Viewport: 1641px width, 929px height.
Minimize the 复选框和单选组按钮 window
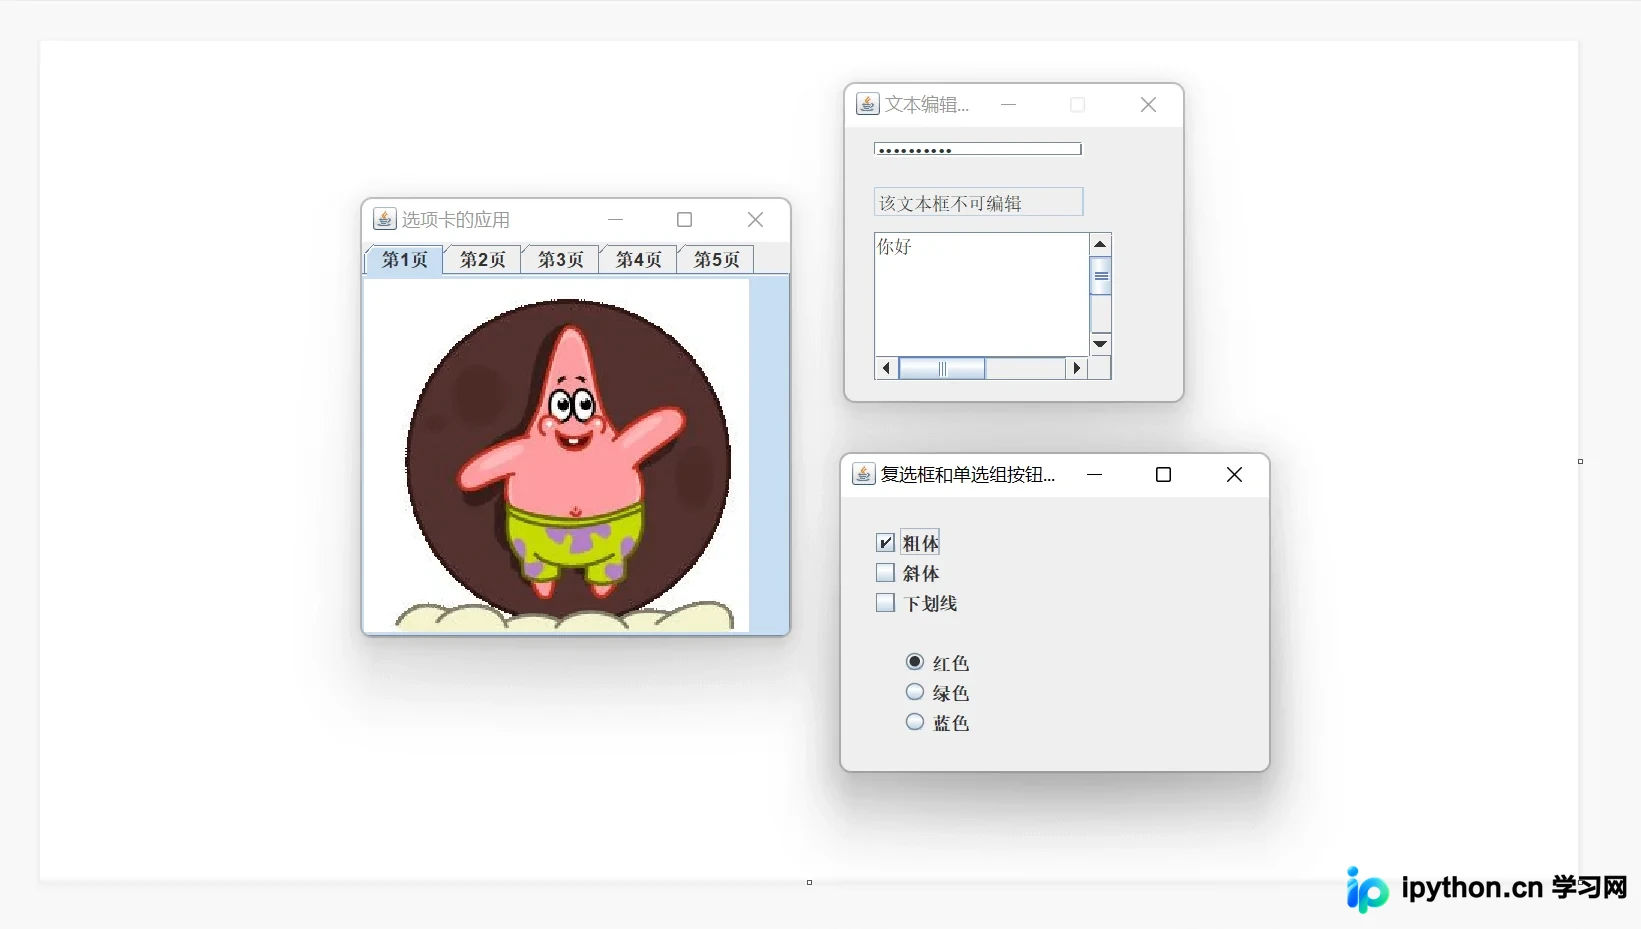(x=1094, y=474)
